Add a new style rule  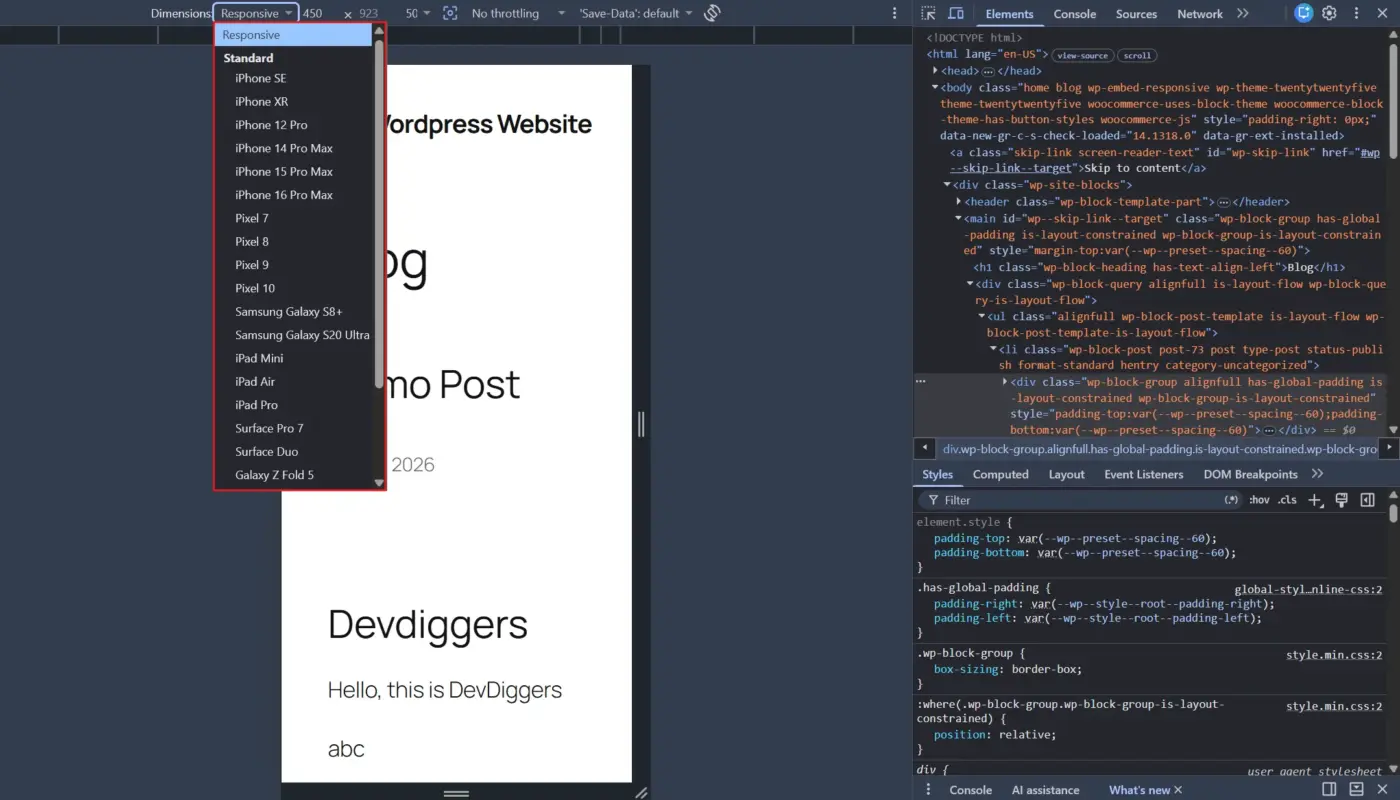click(1315, 500)
